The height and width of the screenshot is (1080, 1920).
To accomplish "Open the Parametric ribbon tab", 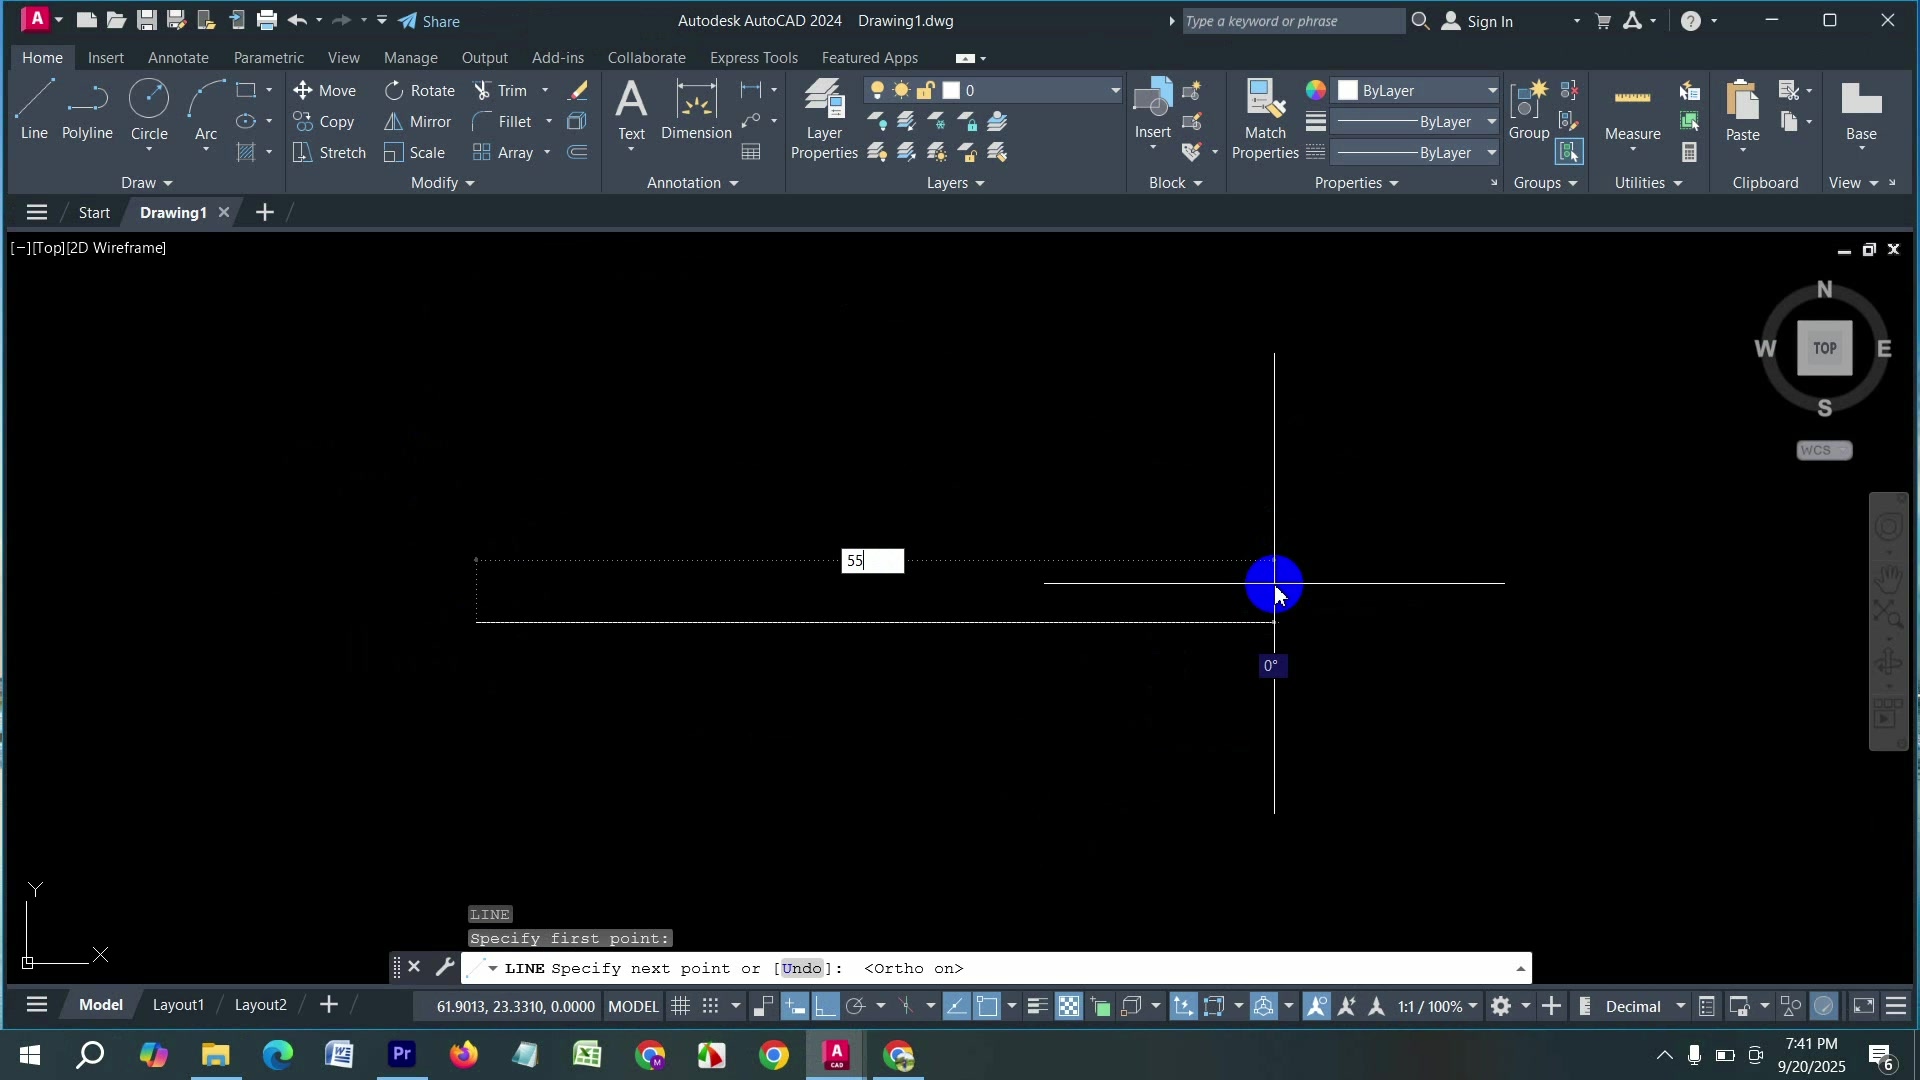I will [268, 58].
